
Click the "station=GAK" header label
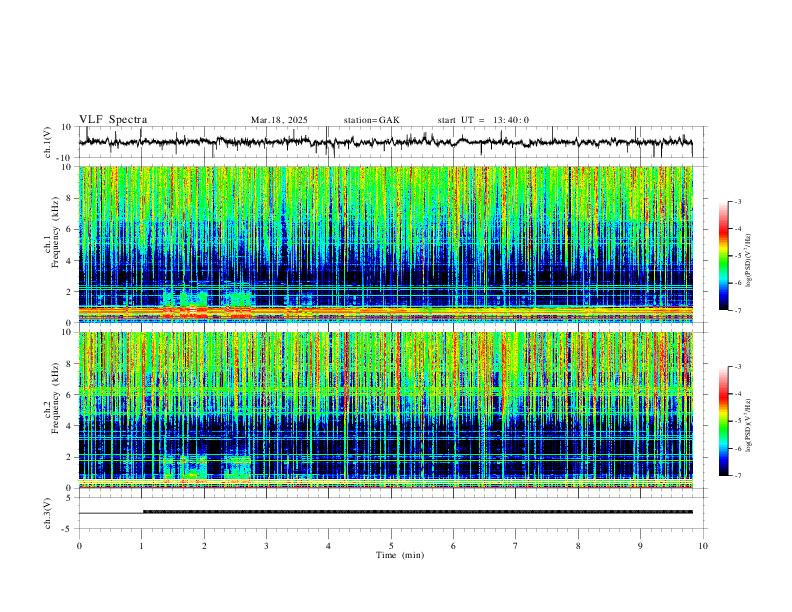click(371, 120)
